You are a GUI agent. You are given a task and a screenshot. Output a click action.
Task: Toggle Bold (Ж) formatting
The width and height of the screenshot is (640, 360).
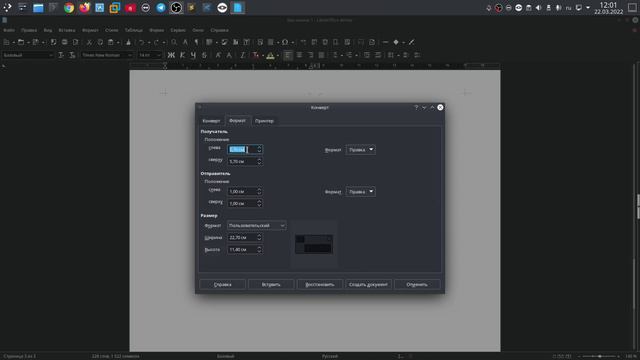click(171, 55)
